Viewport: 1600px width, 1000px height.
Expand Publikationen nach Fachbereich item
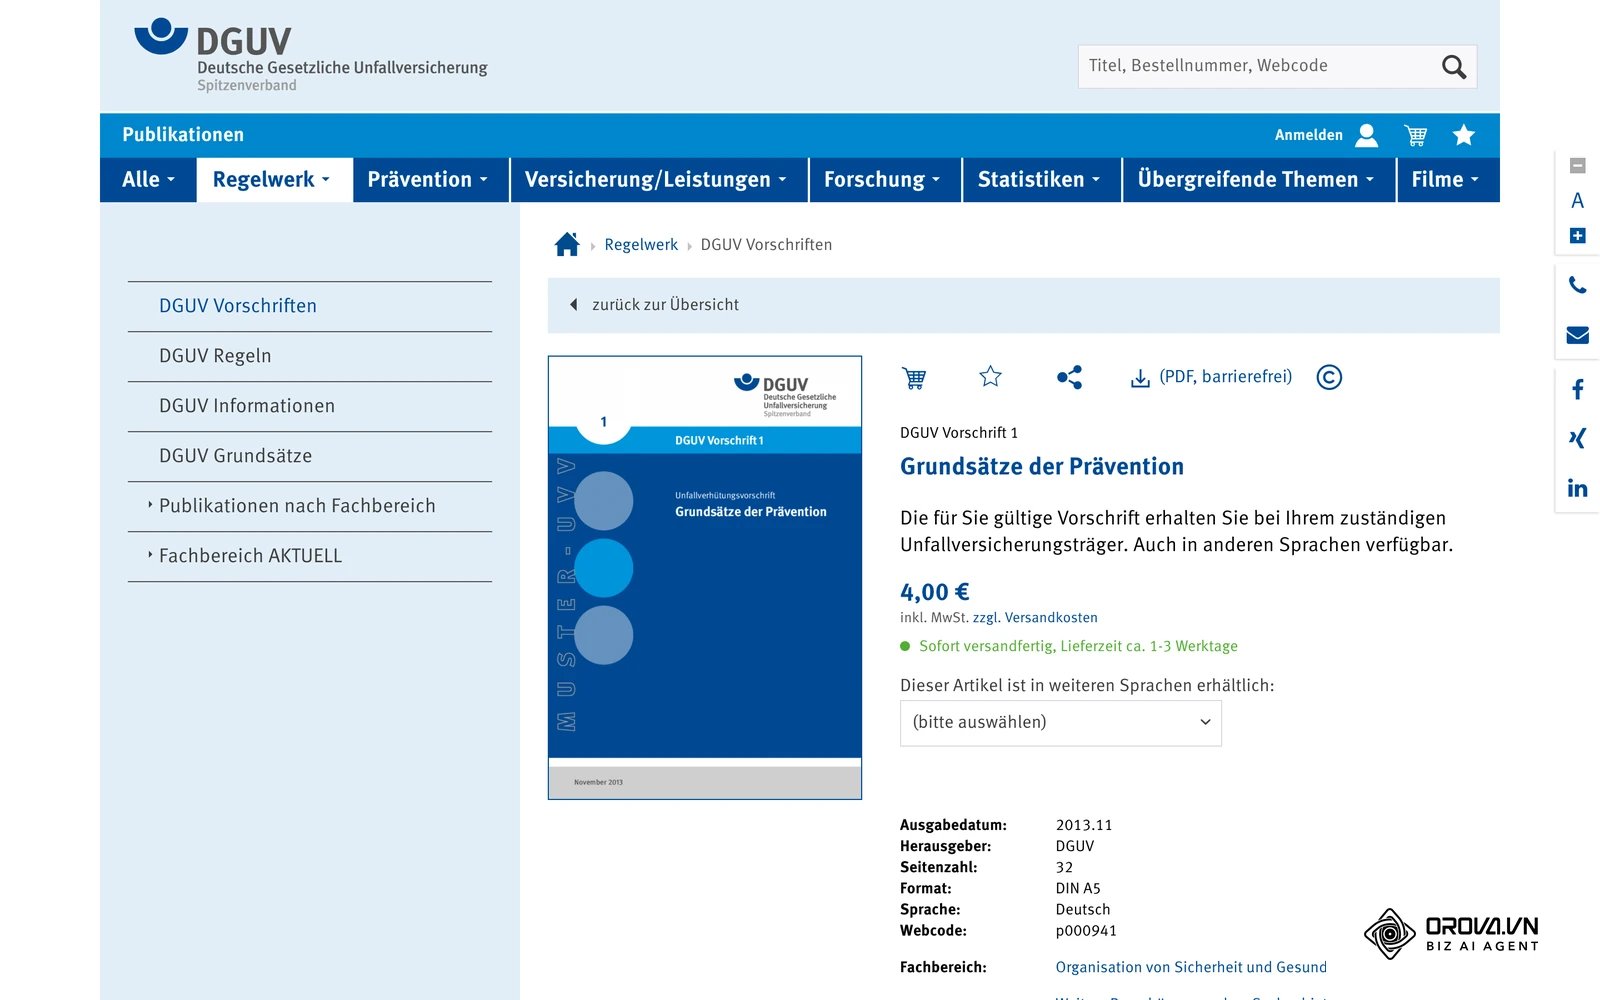coord(310,506)
